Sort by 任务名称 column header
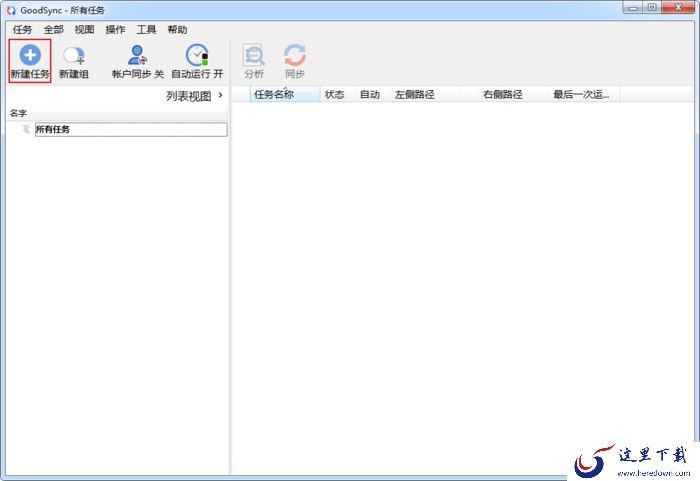The image size is (700, 481). [x=285, y=94]
